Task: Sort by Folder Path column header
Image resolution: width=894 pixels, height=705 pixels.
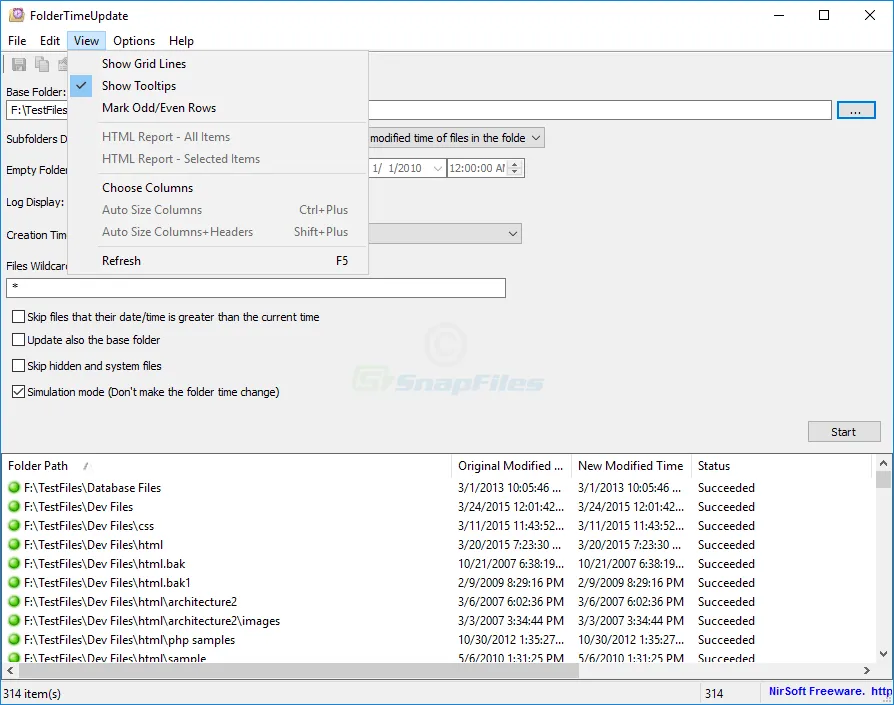Action: (226, 466)
